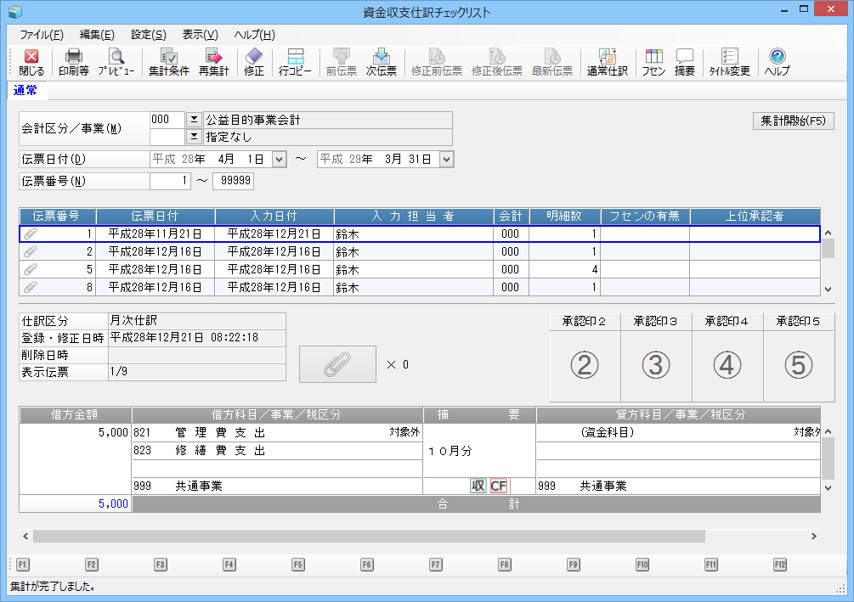Open 集計条件 aggregation conditions
Viewport: 854px width, 602px height.
[169, 62]
